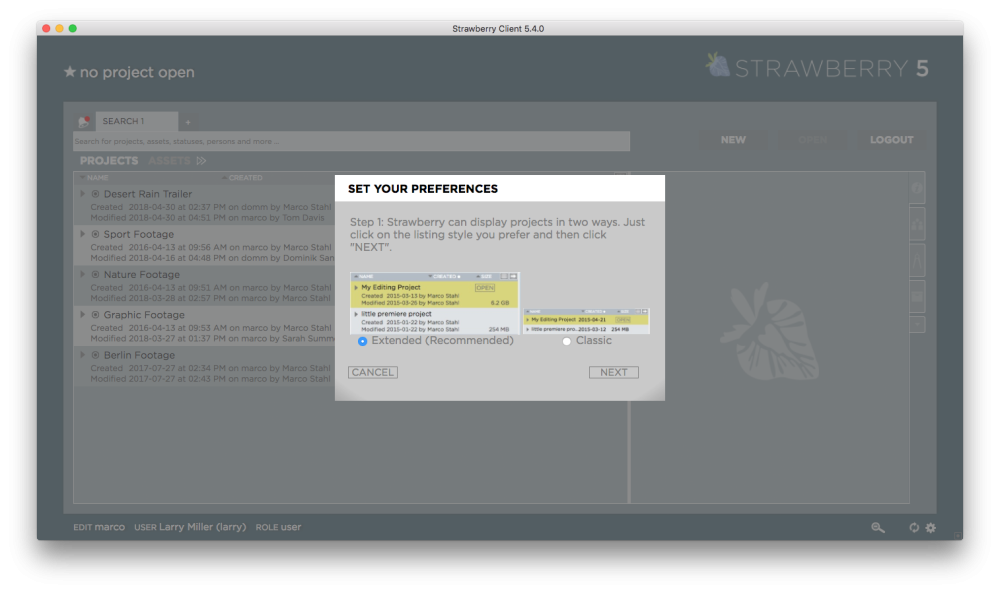Viewport: 1000px width, 593px height.
Task: Click Desert Rain Trailer modified line by Tom Davis
Action: [207, 217]
